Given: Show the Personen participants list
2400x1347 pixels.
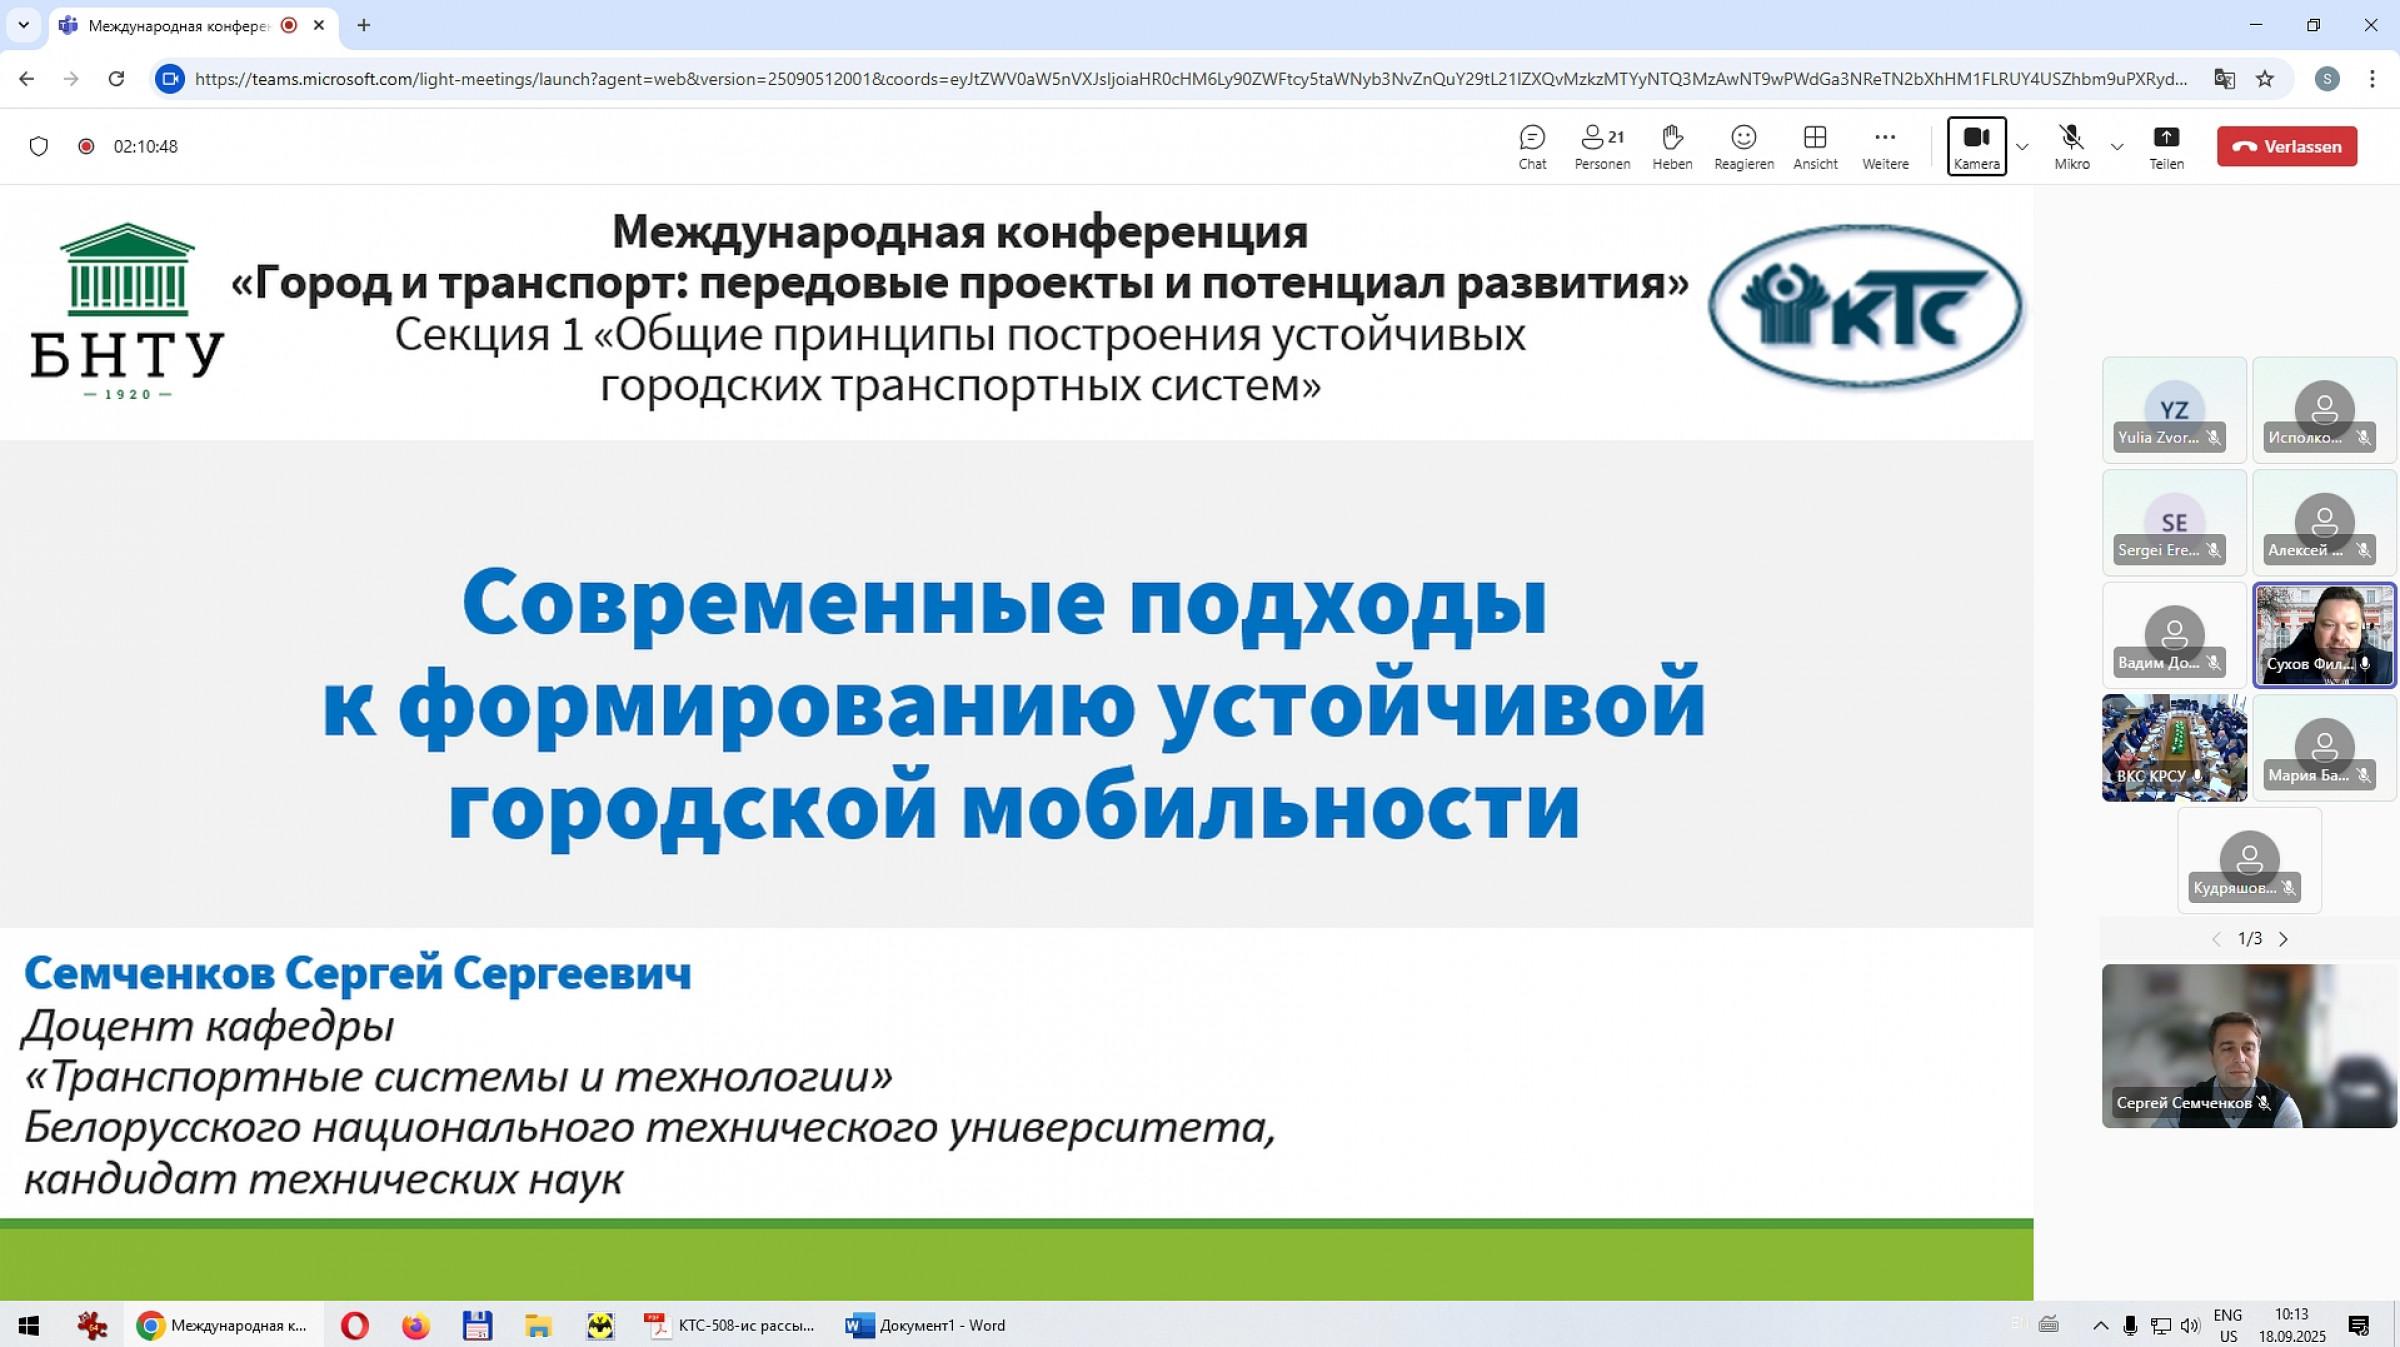Looking at the screenshot, I should tap(1601, 146).
